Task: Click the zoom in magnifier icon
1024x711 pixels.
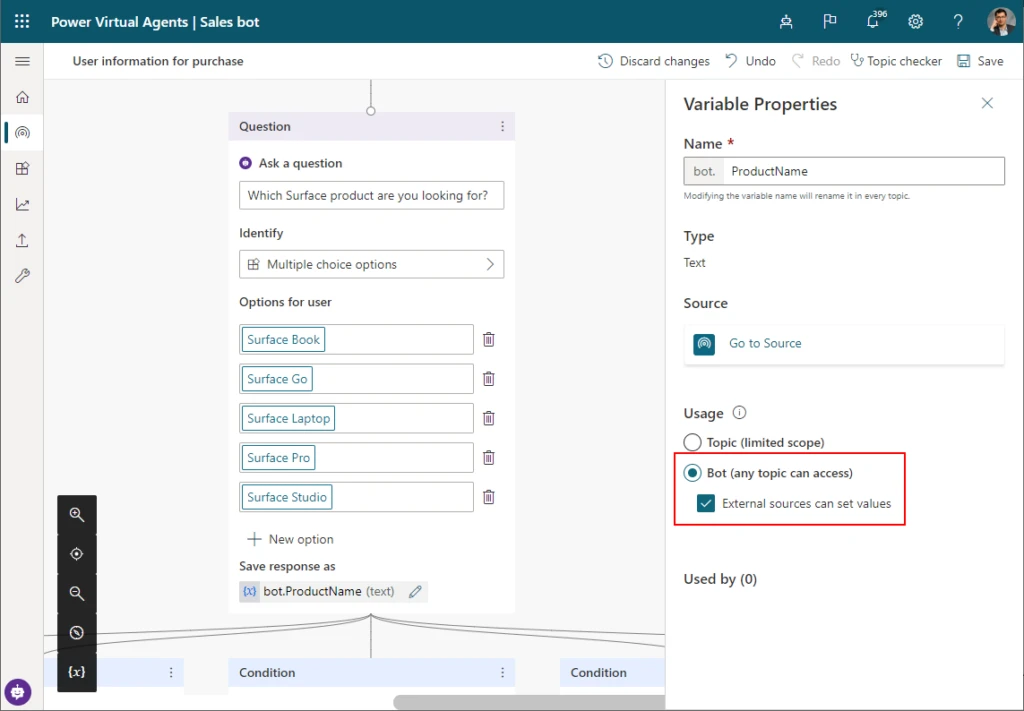Action: (77, 515)
